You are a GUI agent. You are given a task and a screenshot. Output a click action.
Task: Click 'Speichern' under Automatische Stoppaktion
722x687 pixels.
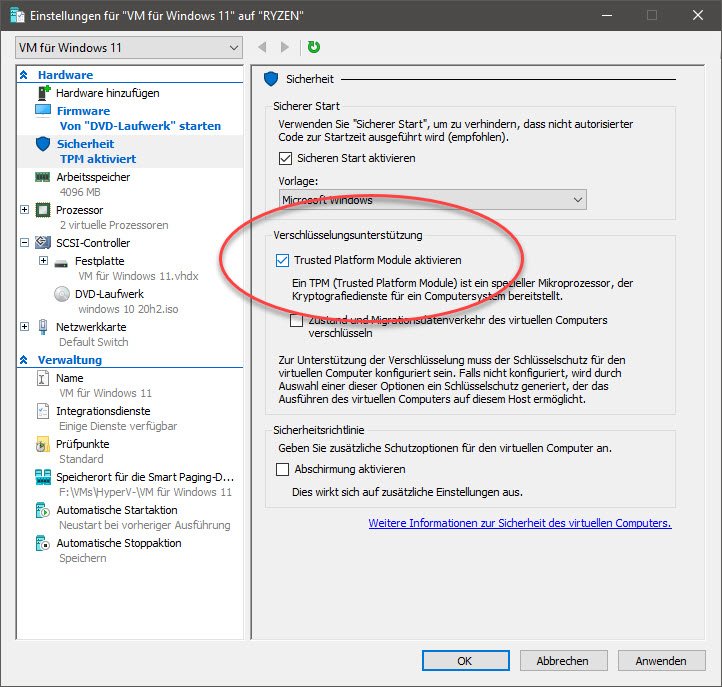(83, 558)
